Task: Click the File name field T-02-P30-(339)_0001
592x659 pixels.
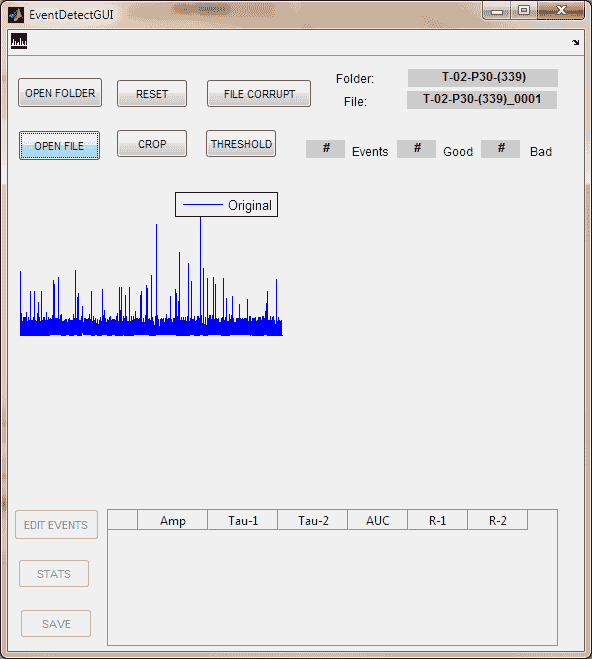Action: [482, 100]
